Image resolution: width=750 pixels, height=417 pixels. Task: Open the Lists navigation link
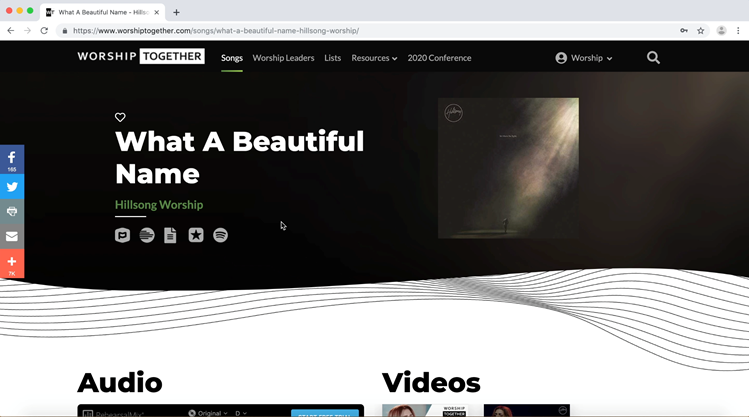pyautogui.click(x=332, y=58)
